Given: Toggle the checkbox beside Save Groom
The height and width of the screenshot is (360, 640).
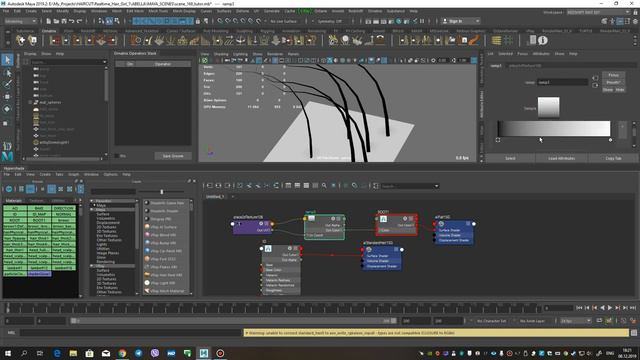Looking at the screenshot, I should tap(117, 156).
